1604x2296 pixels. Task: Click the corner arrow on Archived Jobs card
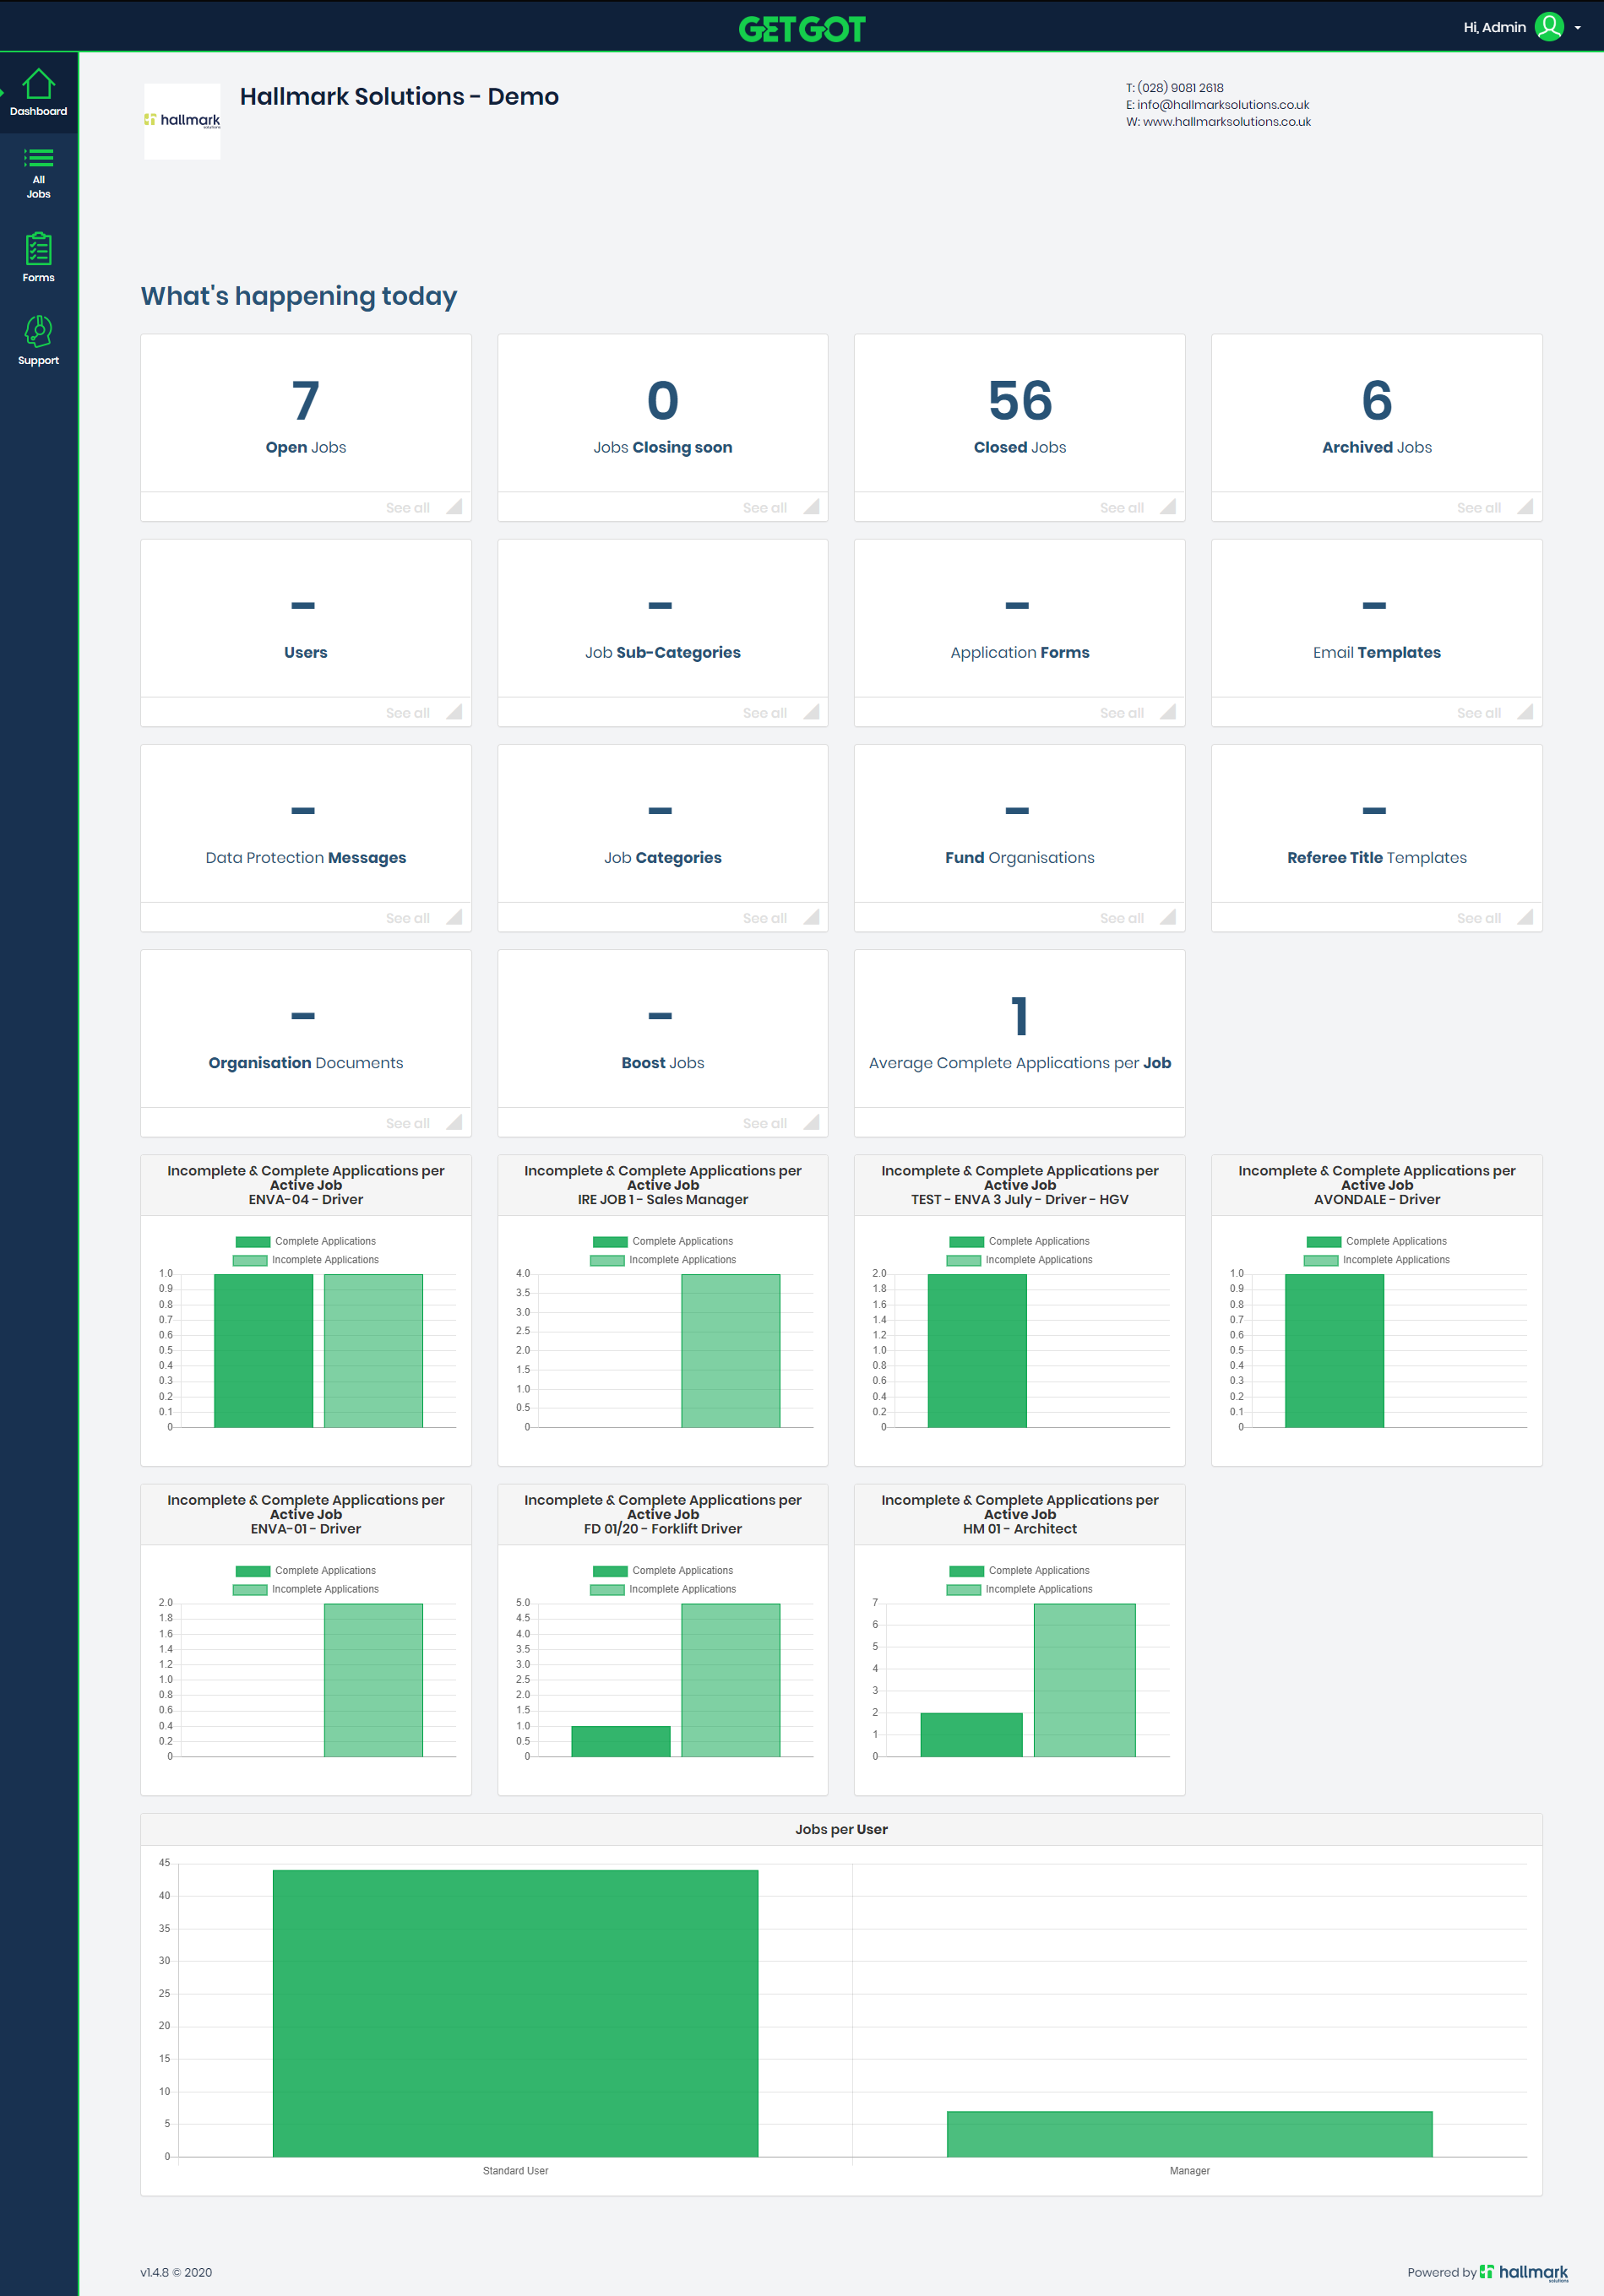pyautogui.click(x=1526, y=507)
